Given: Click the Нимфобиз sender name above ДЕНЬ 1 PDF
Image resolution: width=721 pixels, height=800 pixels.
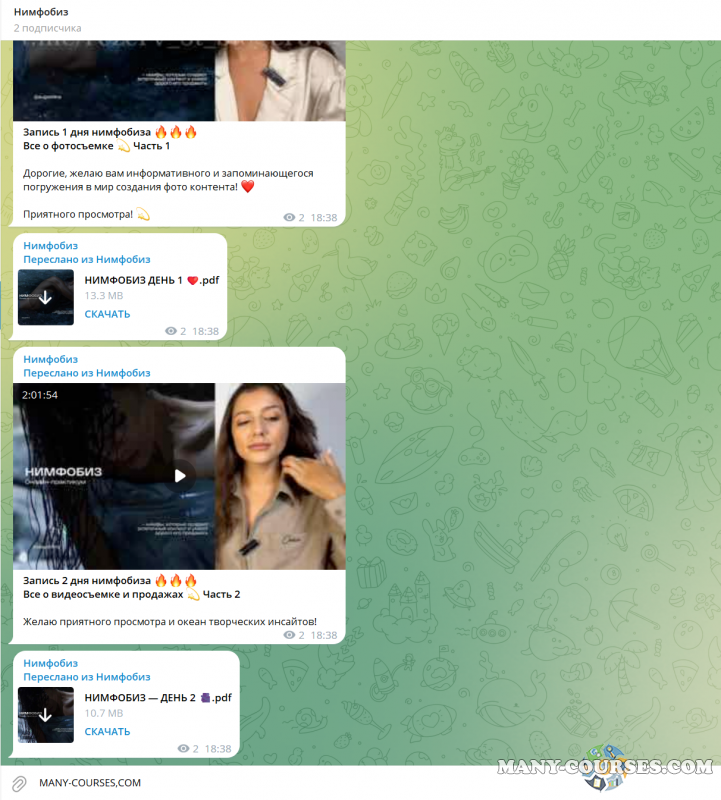Looking at the screenshot, I should pos(50,246).
